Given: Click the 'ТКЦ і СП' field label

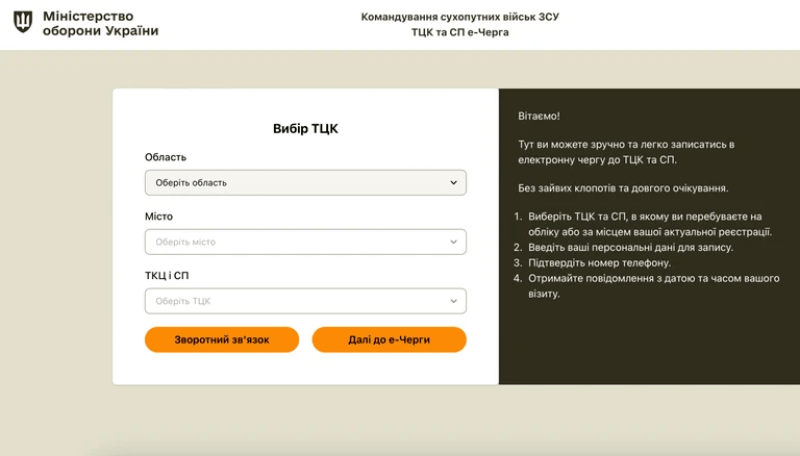Looking at the screenshot, I should (167, 275).
